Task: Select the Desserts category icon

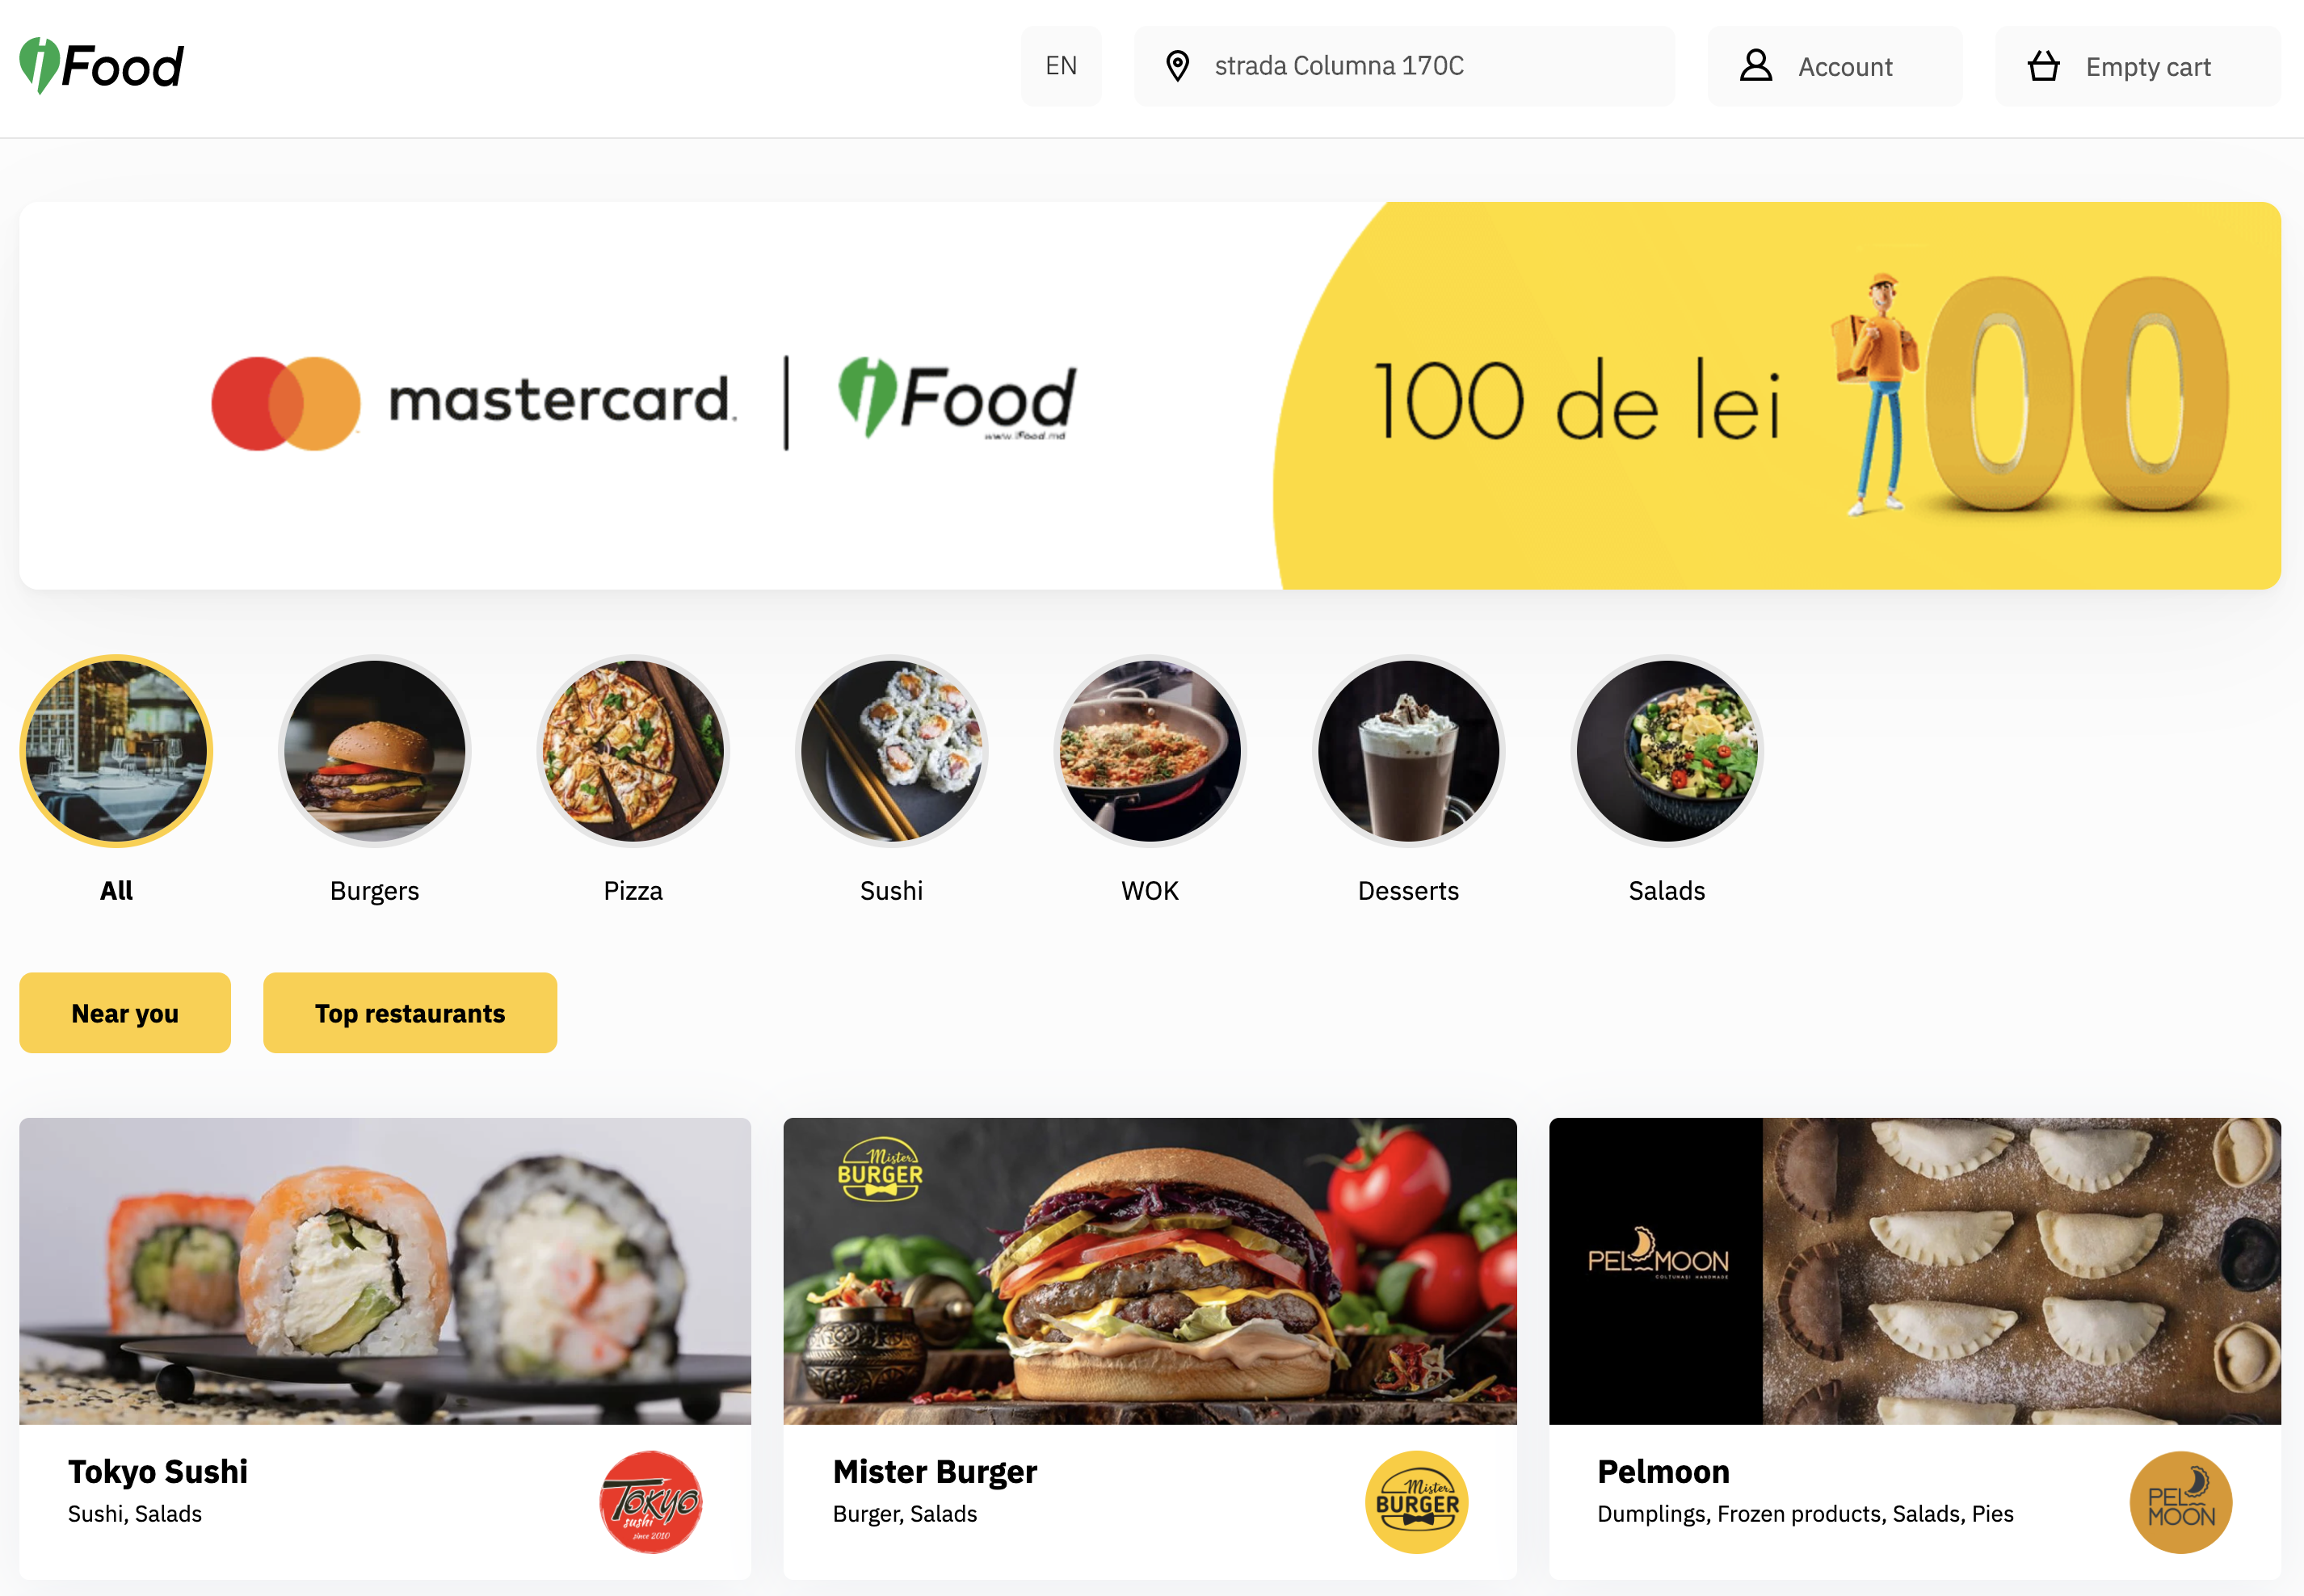Action: [x=1408, y=751]
